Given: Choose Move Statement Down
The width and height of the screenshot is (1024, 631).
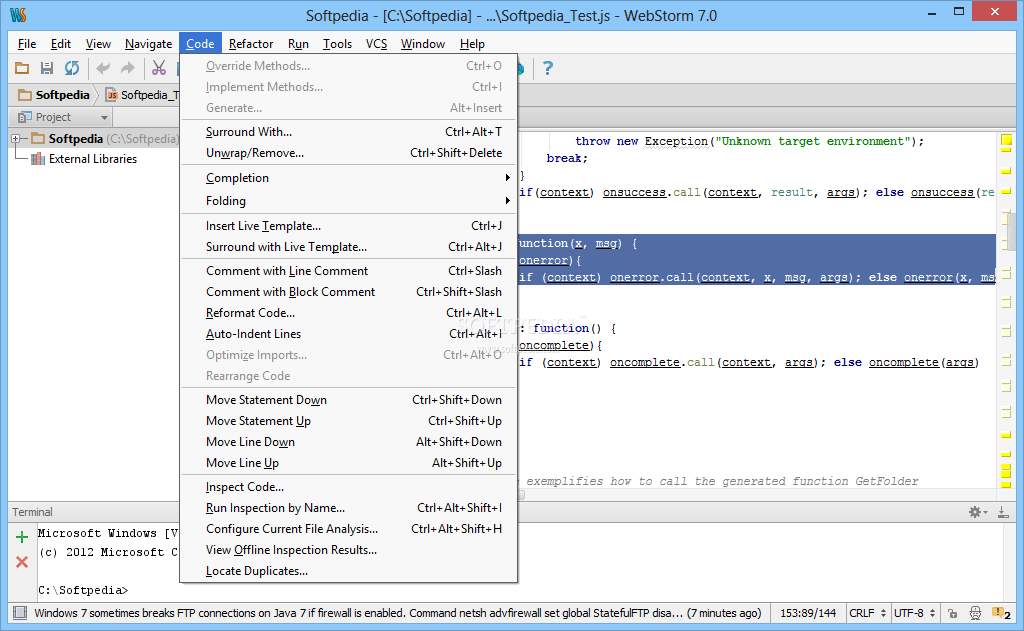Looking at the screenshot, I should [x=349, y=400].
